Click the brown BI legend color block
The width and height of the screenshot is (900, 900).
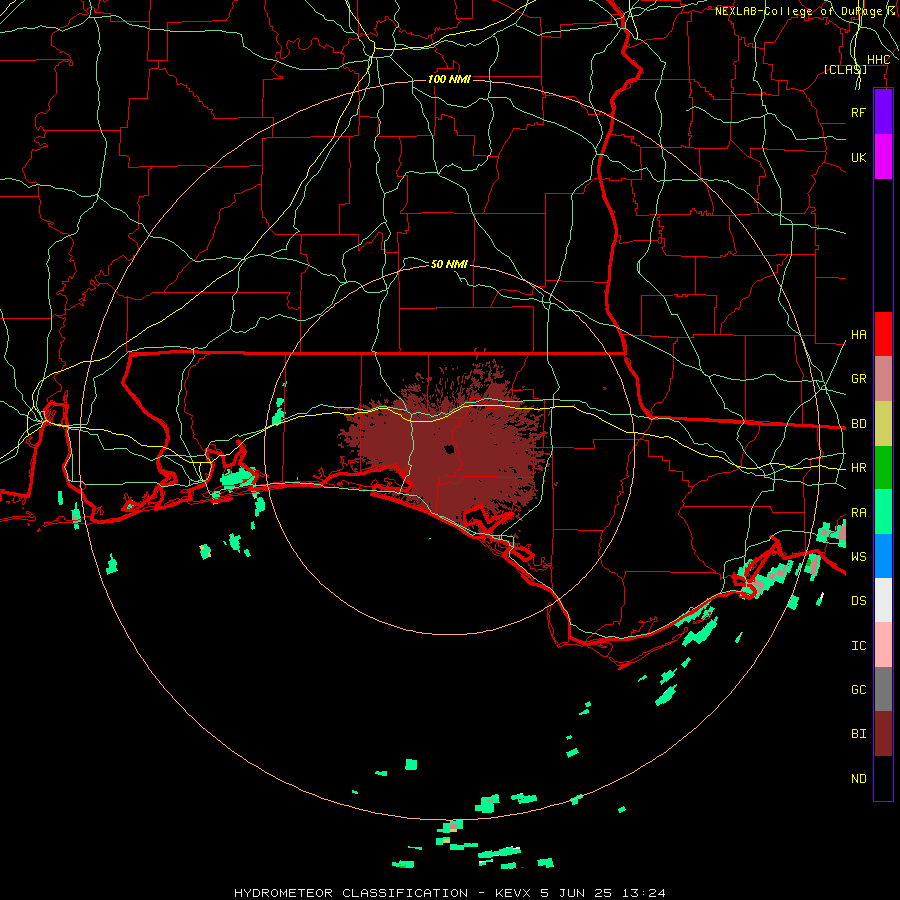click(883, 734)
